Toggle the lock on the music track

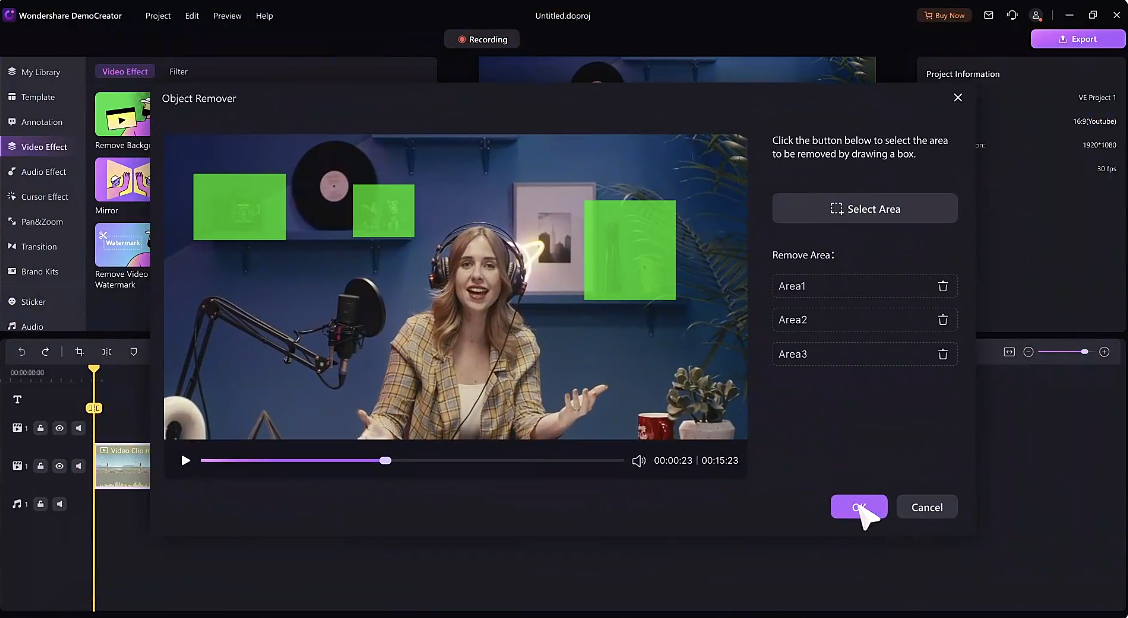tap(40, 504)
